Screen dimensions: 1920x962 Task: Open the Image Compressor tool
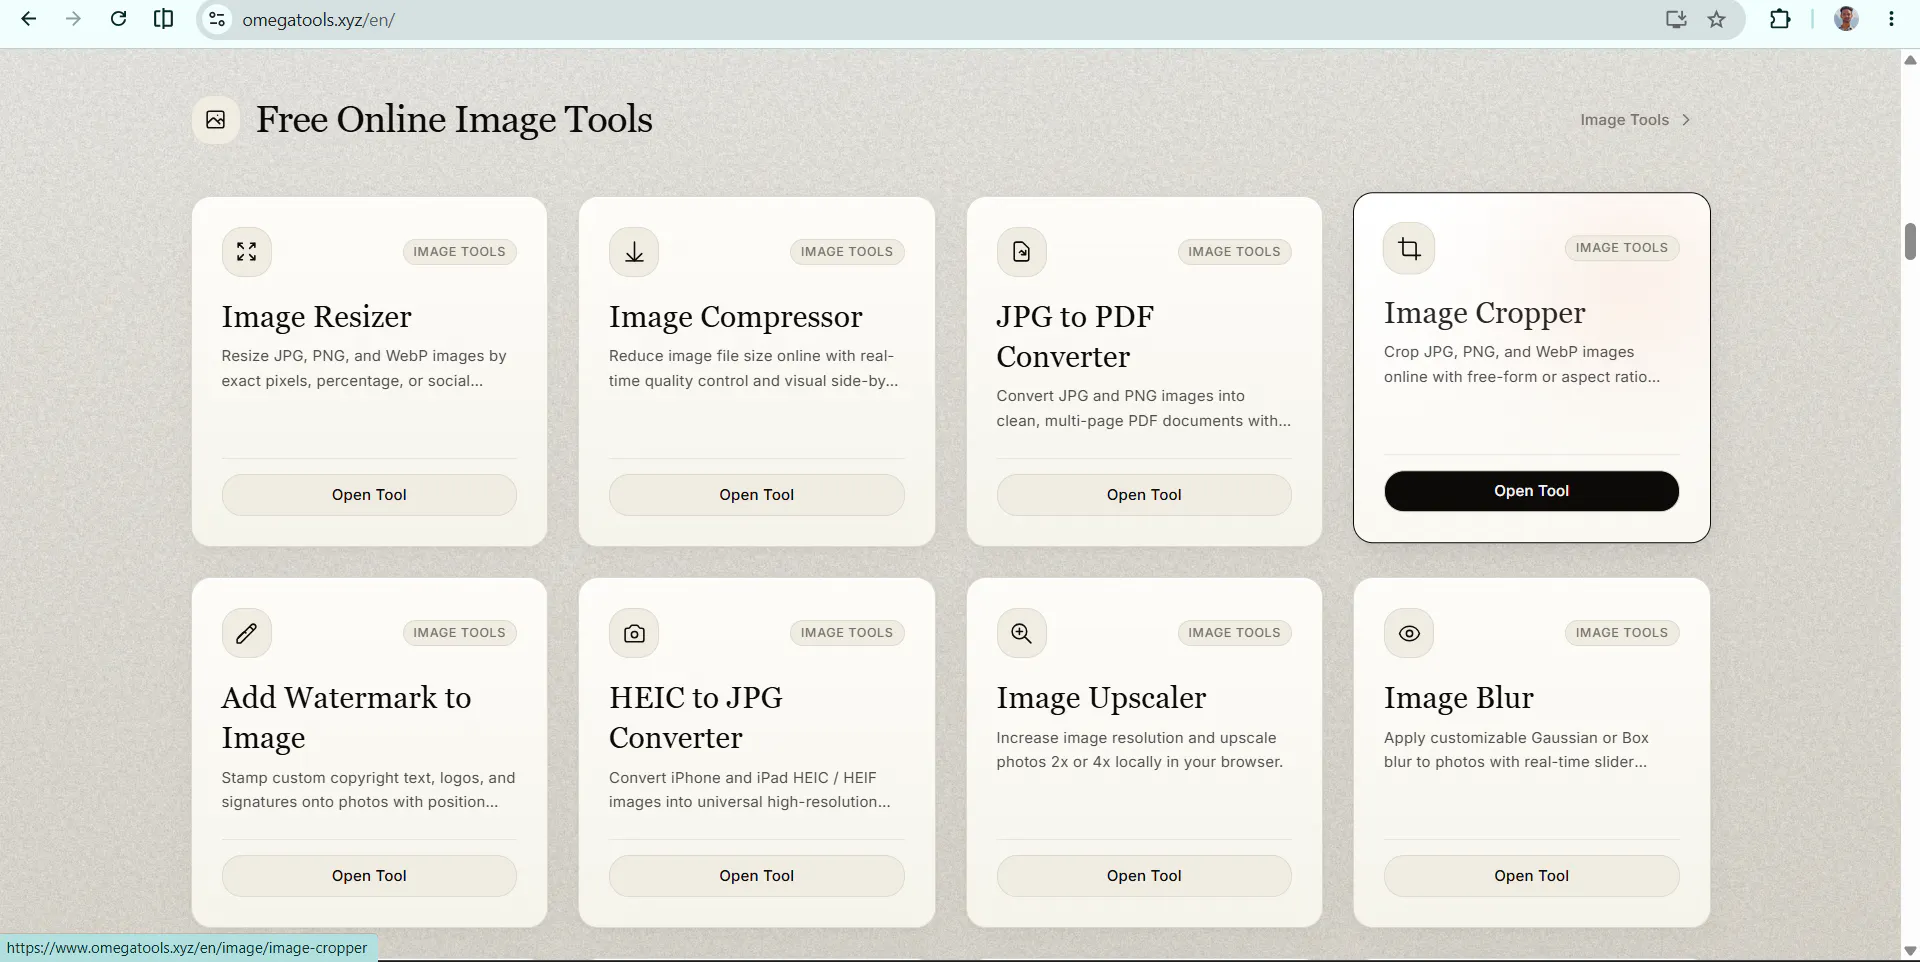click(x=757, y=495)
